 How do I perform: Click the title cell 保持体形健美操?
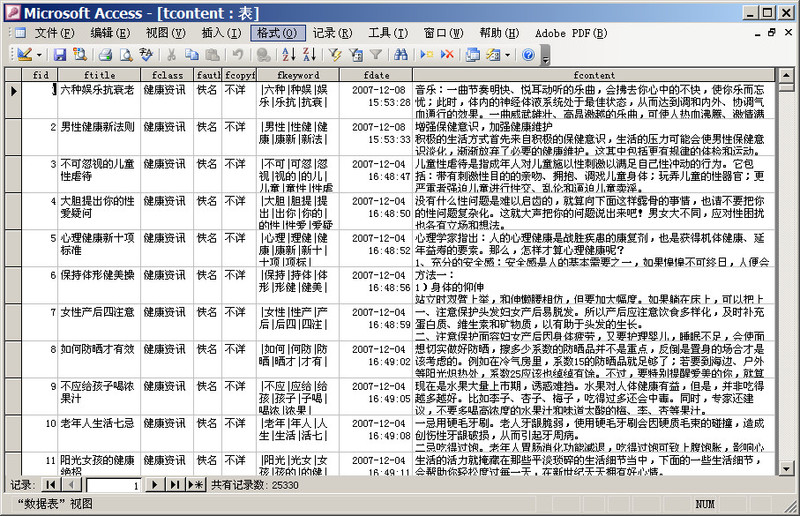(99, 285)
